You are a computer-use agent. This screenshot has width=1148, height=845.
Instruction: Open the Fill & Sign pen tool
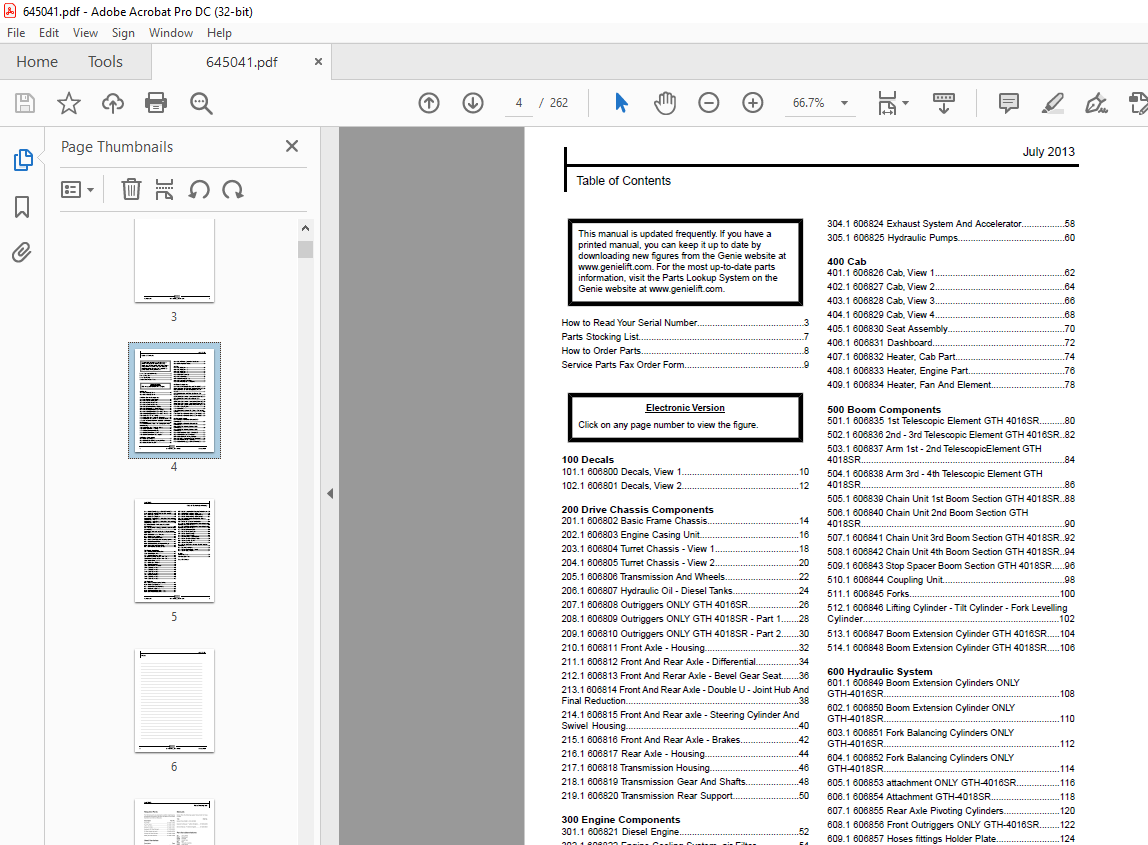coord(1096,103)
